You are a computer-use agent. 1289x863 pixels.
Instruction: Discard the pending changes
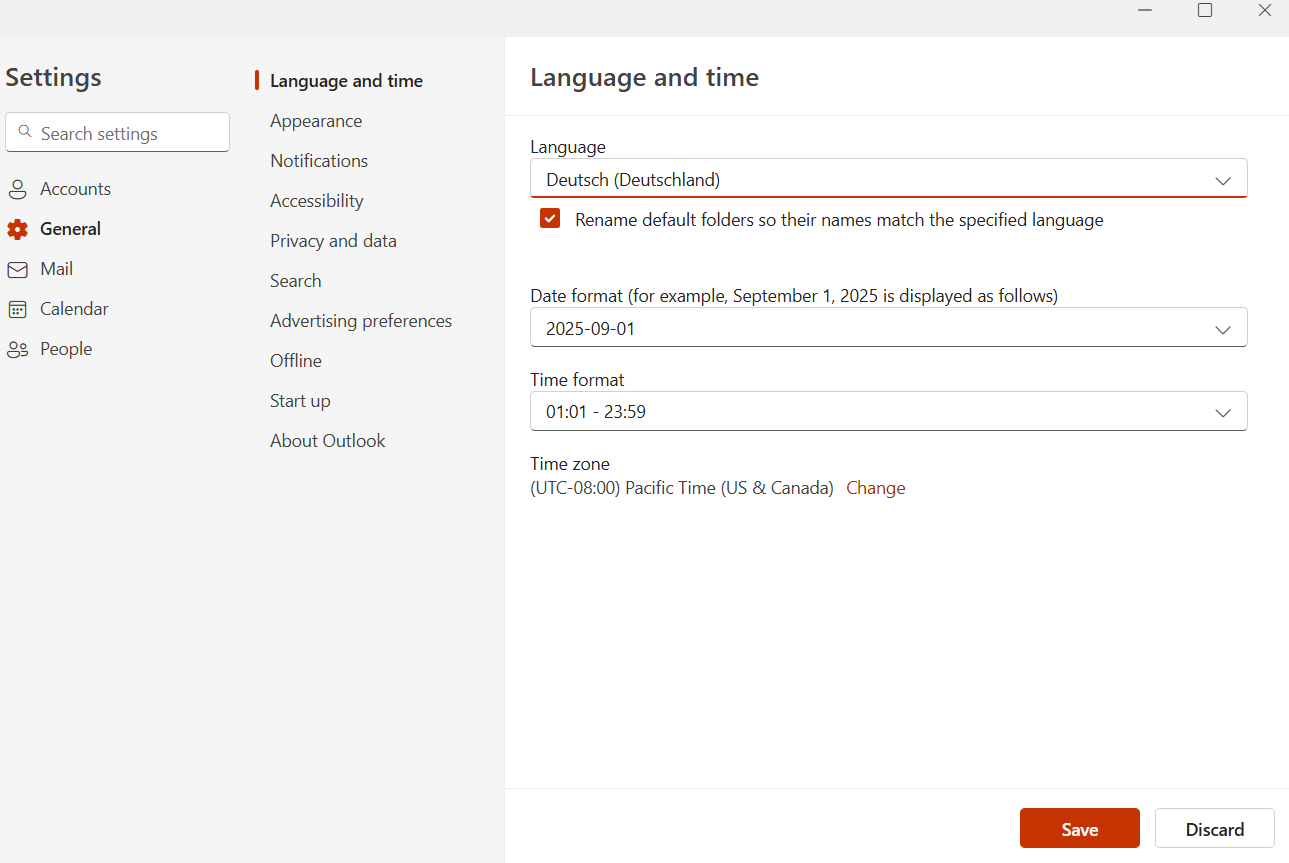pos(1214,829)
